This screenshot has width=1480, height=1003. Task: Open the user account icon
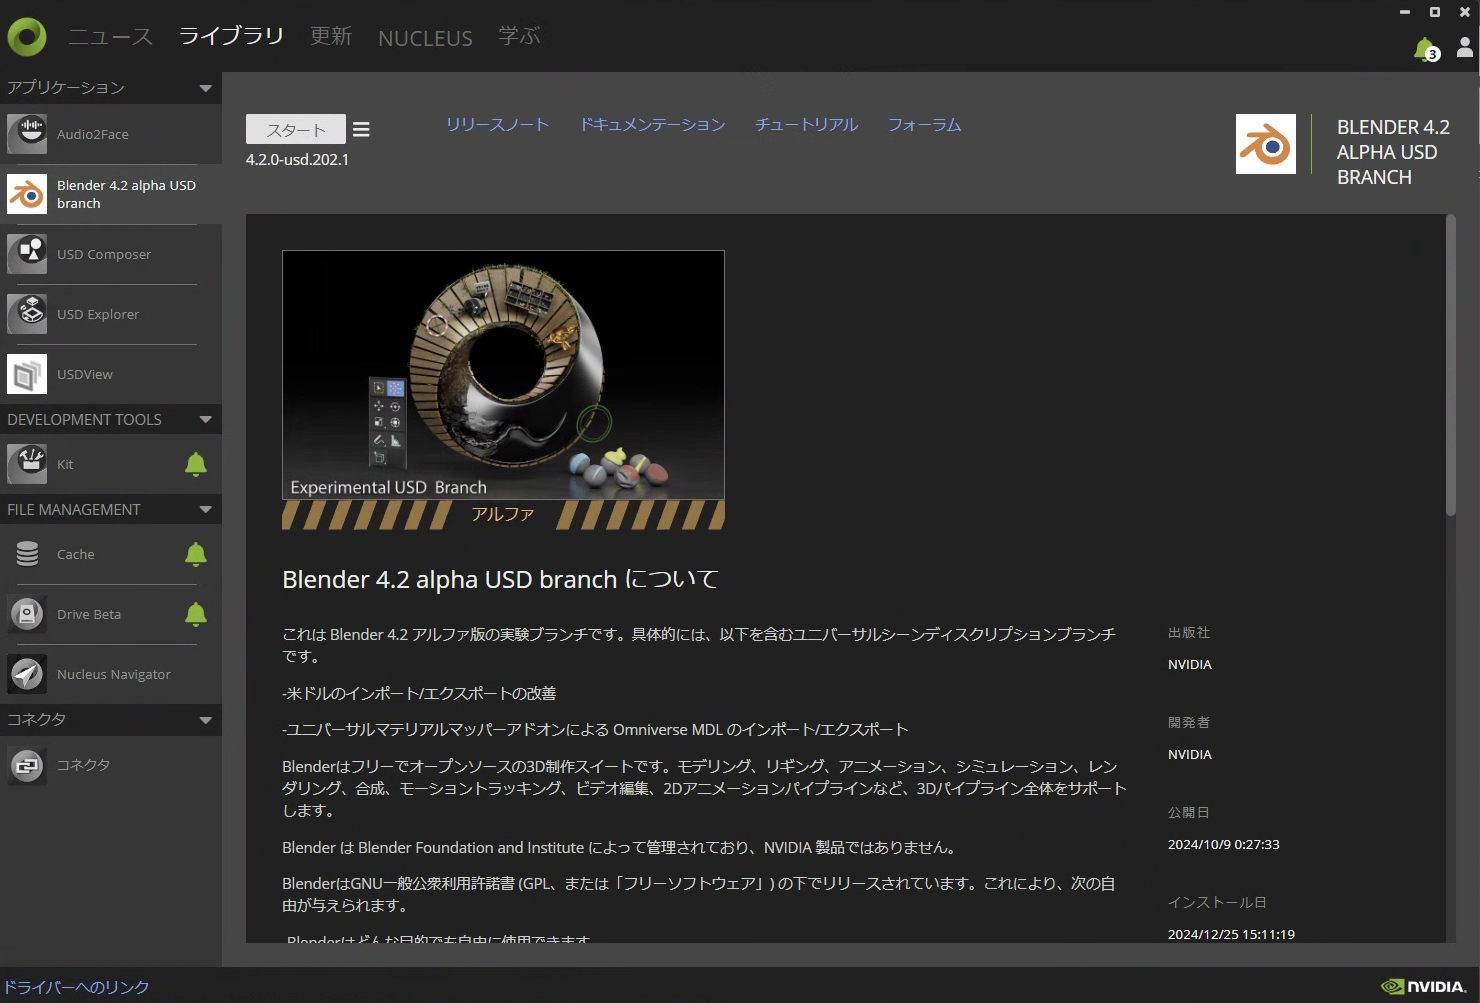1464,46
